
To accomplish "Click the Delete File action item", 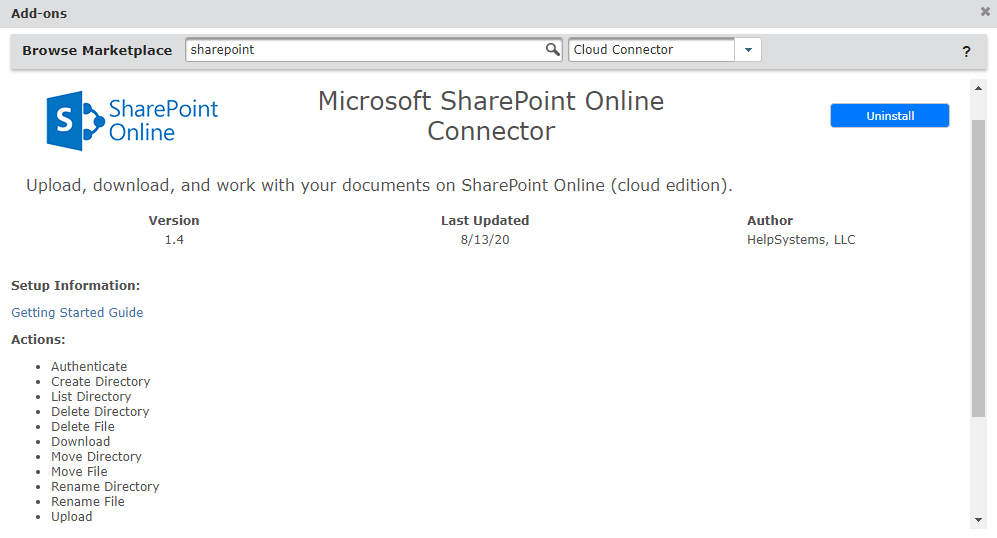I will click(83, 427).
